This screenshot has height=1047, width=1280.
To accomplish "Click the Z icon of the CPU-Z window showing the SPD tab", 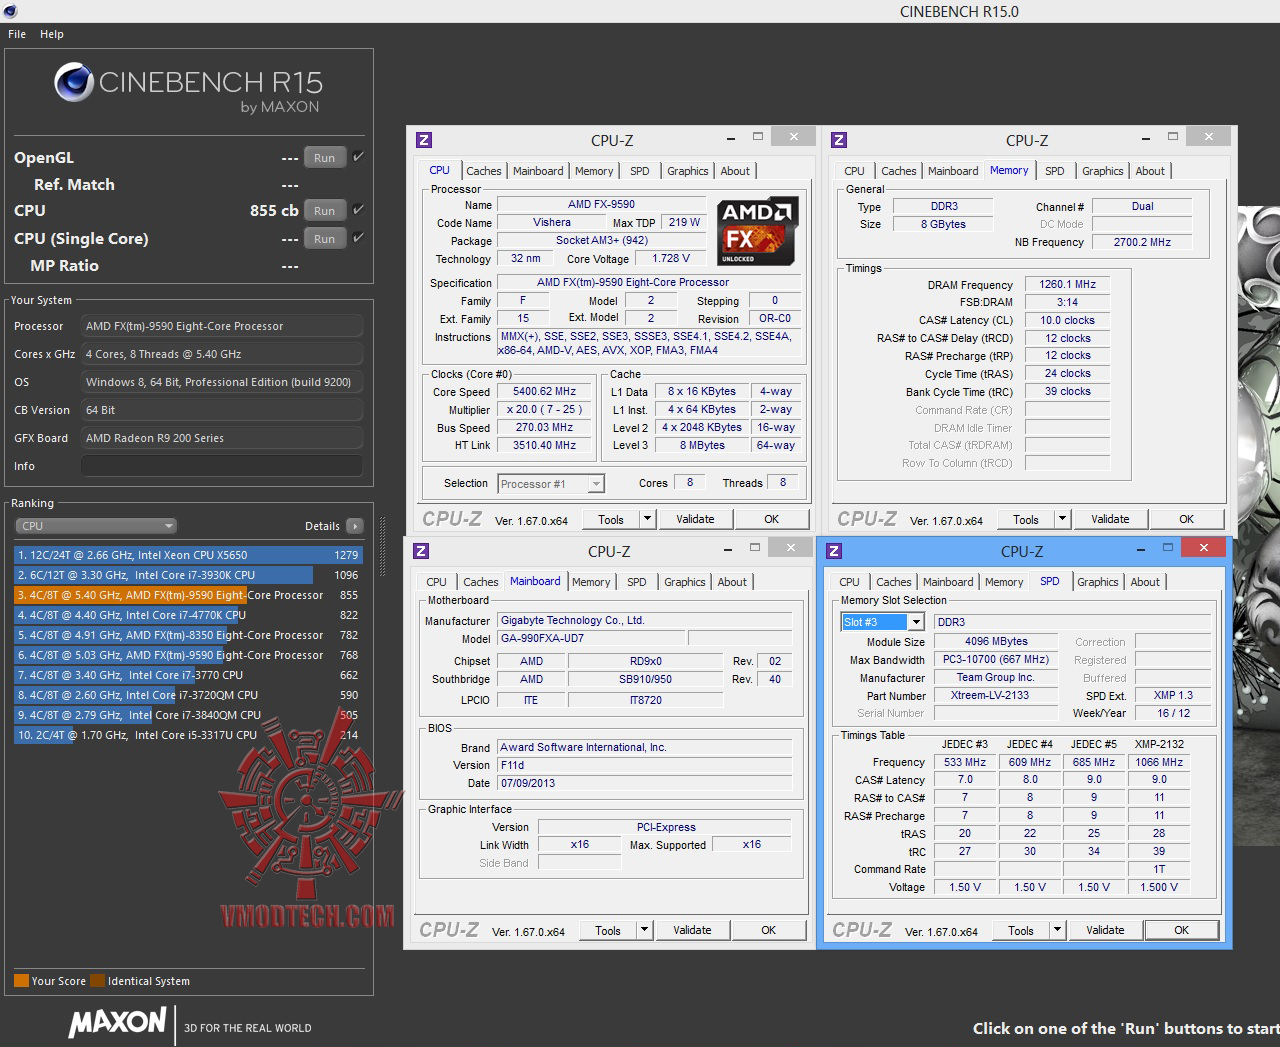I will pyautogui.click(x=834, y=551).
